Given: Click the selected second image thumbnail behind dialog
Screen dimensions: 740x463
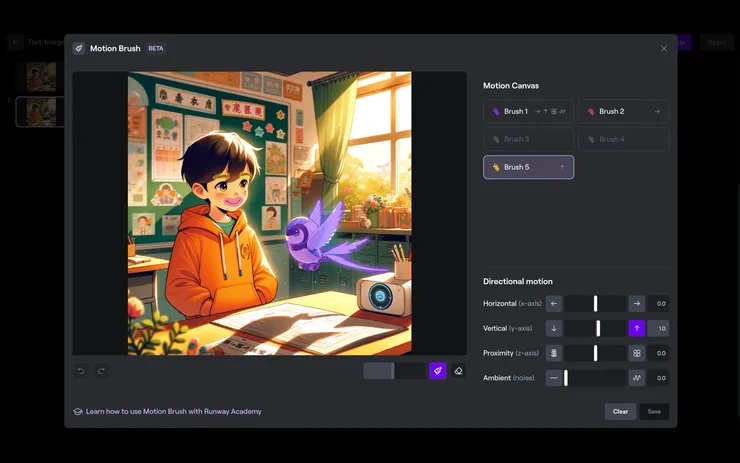Looking at the screenshot, I should point(41,112).
